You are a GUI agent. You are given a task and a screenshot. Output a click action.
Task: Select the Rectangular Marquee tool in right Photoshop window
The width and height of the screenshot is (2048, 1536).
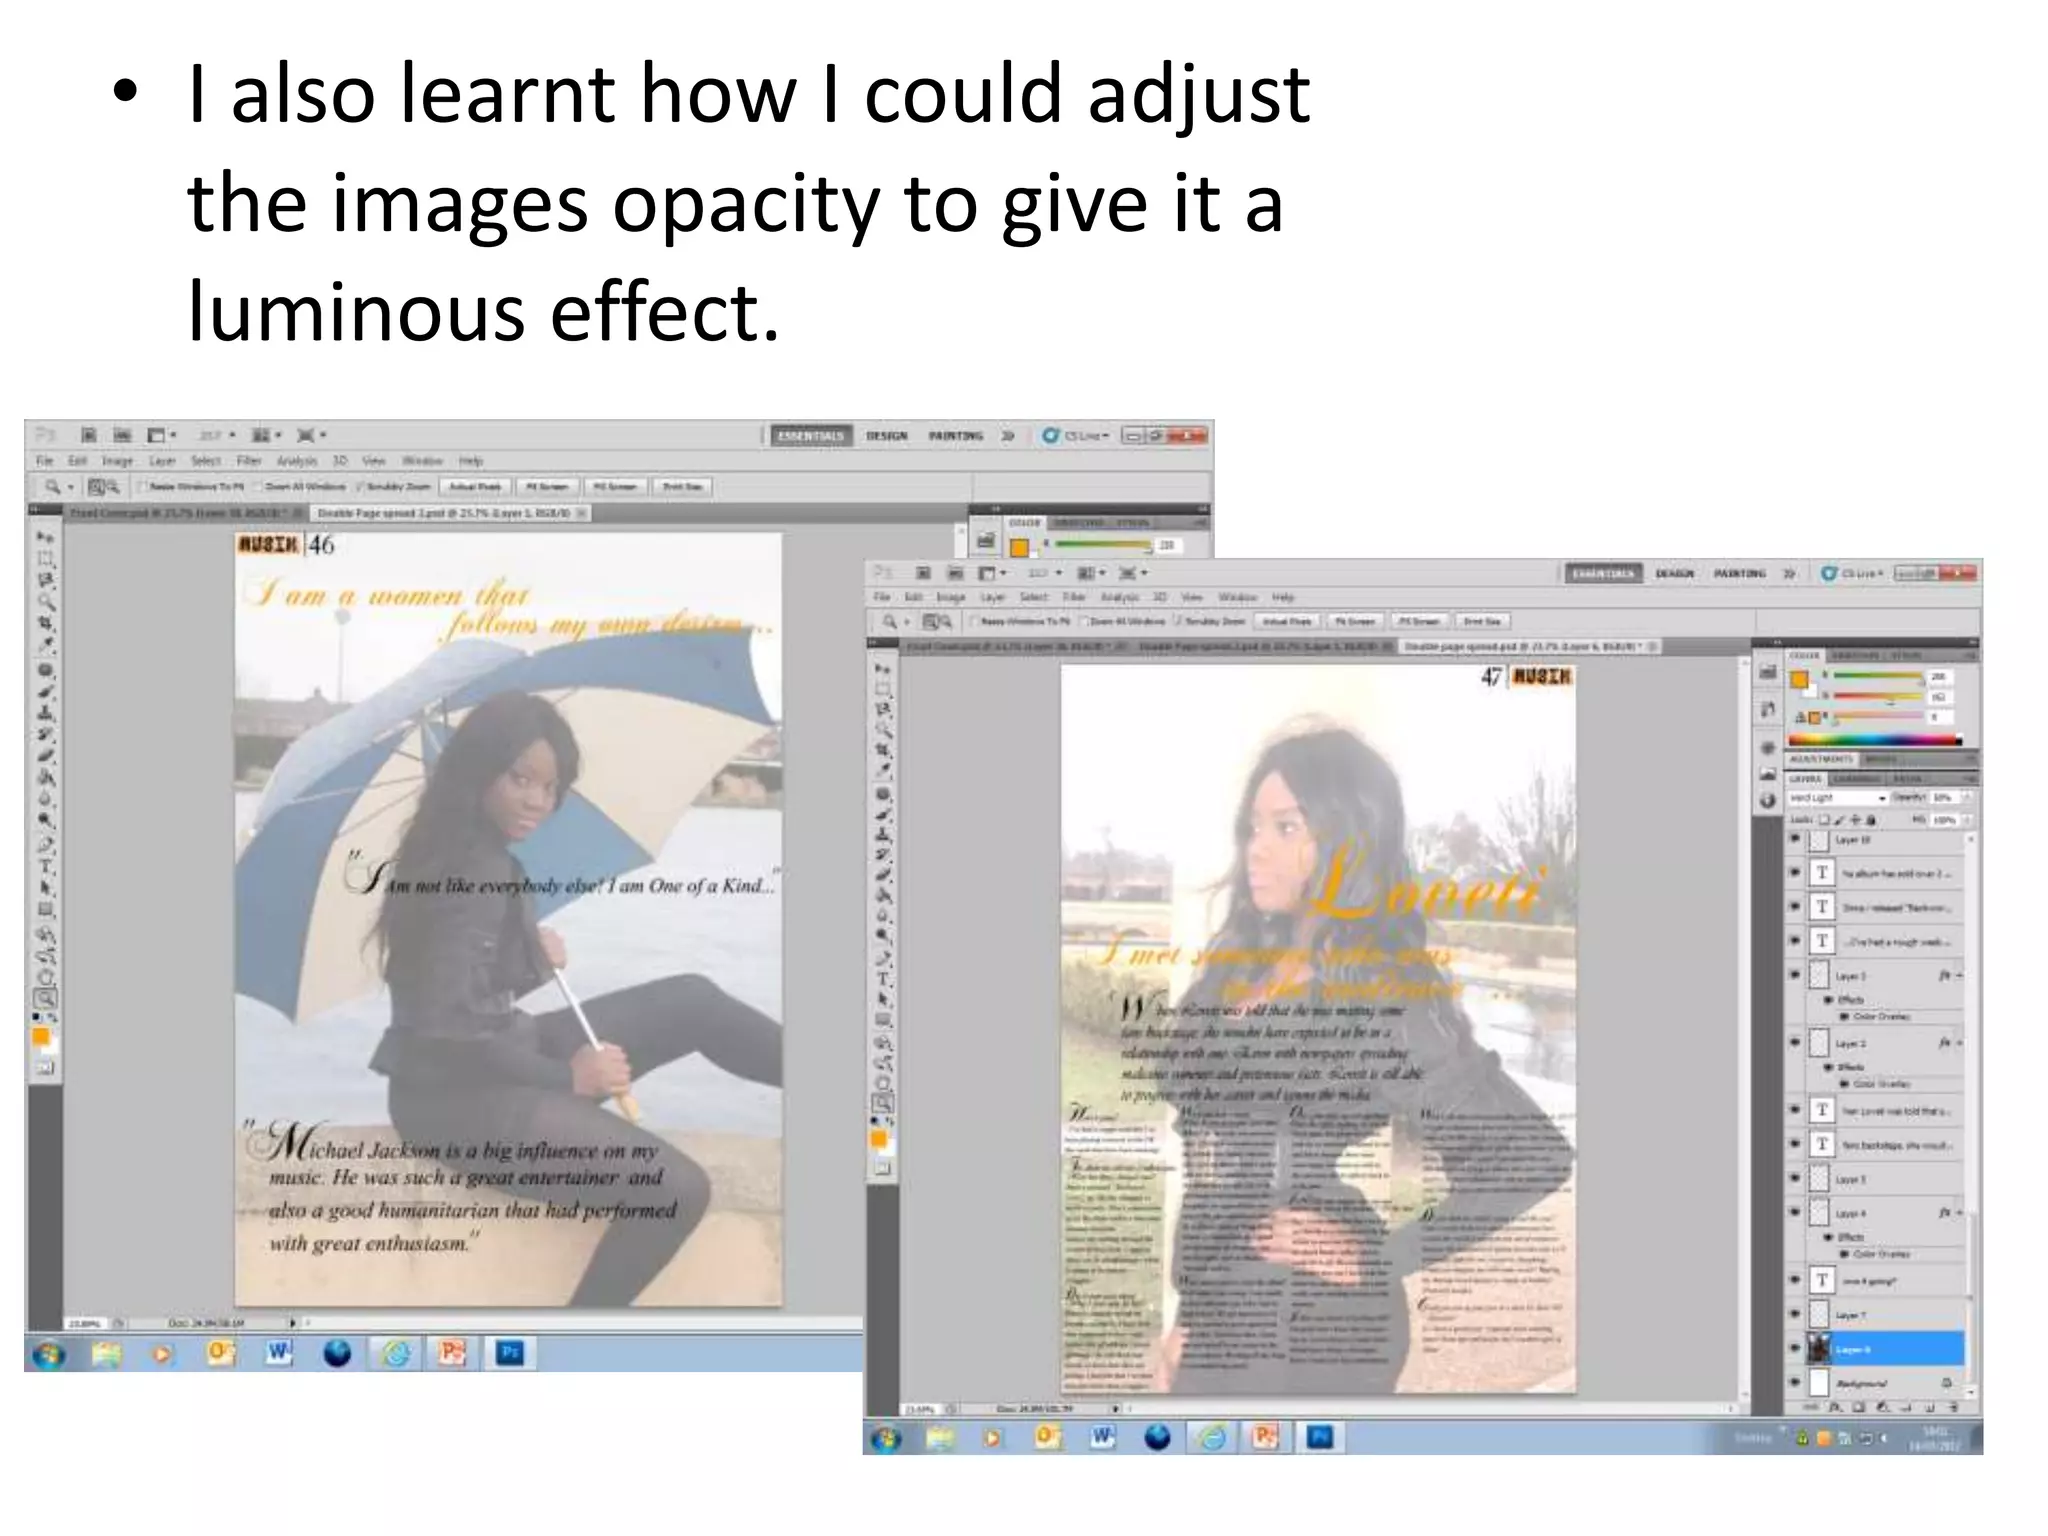coord(883,690)
